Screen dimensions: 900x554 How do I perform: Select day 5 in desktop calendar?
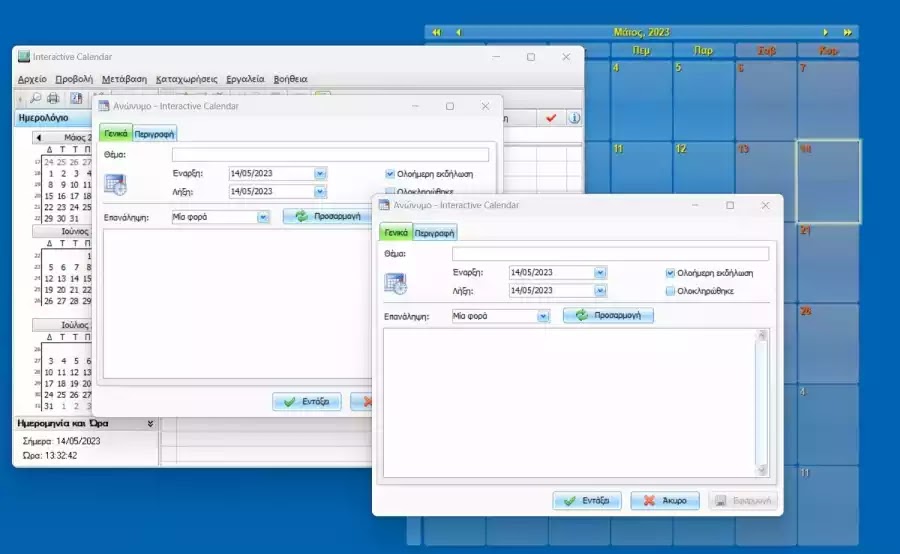click(x=704, y=100)
